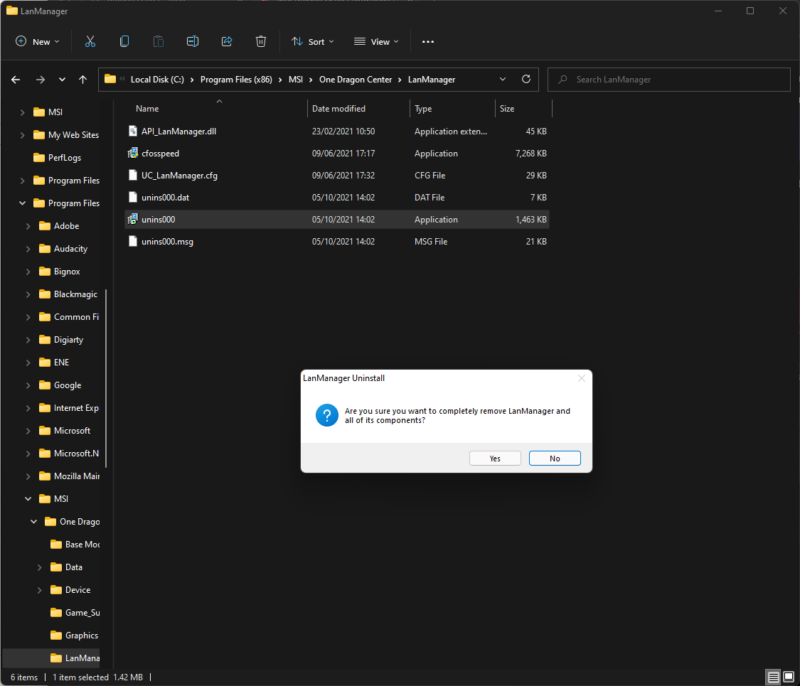Click Local Disk (C:) in breadcrumb
This screenshot has width=800, height=686.
pyautogui.click(x=157, y=80)
